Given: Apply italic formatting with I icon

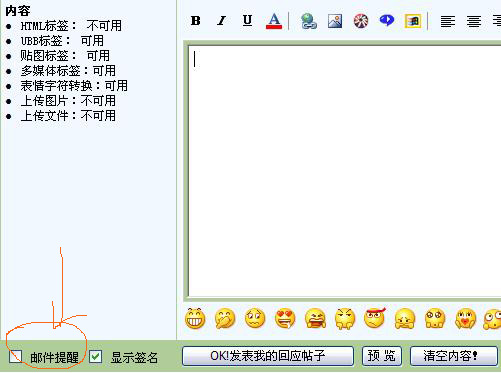Looking at the screenshot, I should coord(221,21).
